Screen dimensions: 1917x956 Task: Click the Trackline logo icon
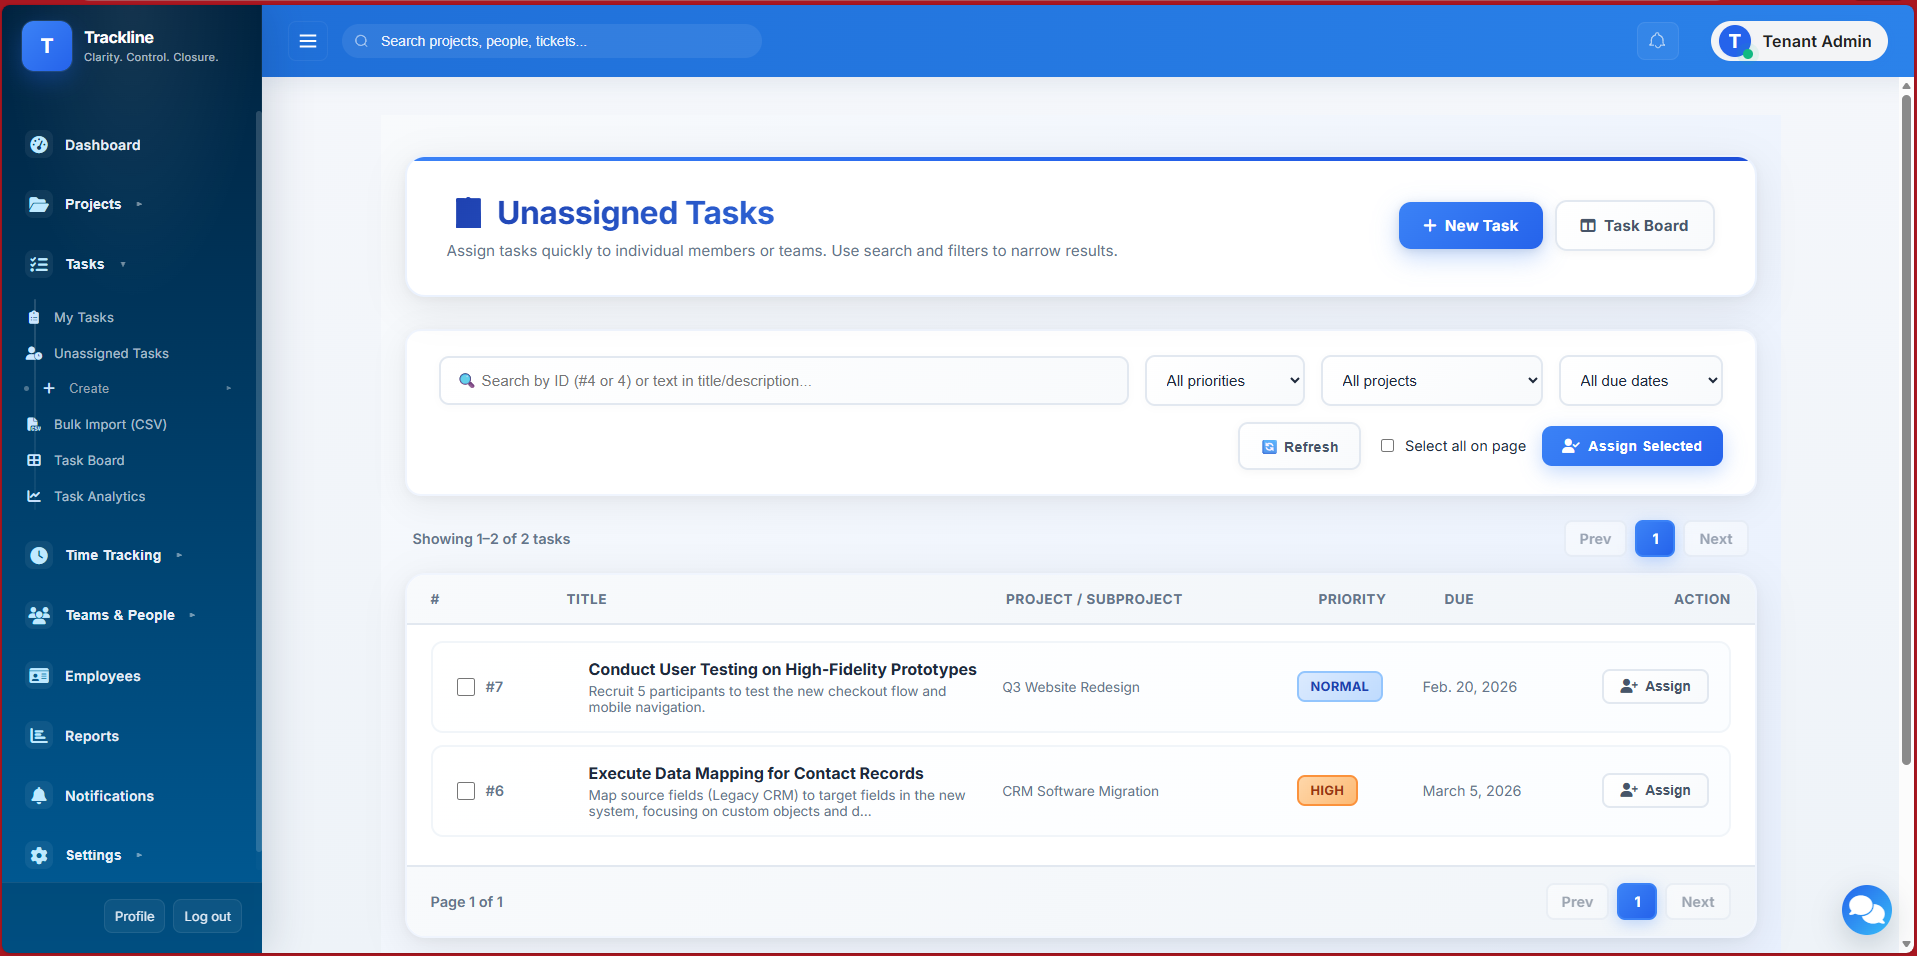pos(47,46)
